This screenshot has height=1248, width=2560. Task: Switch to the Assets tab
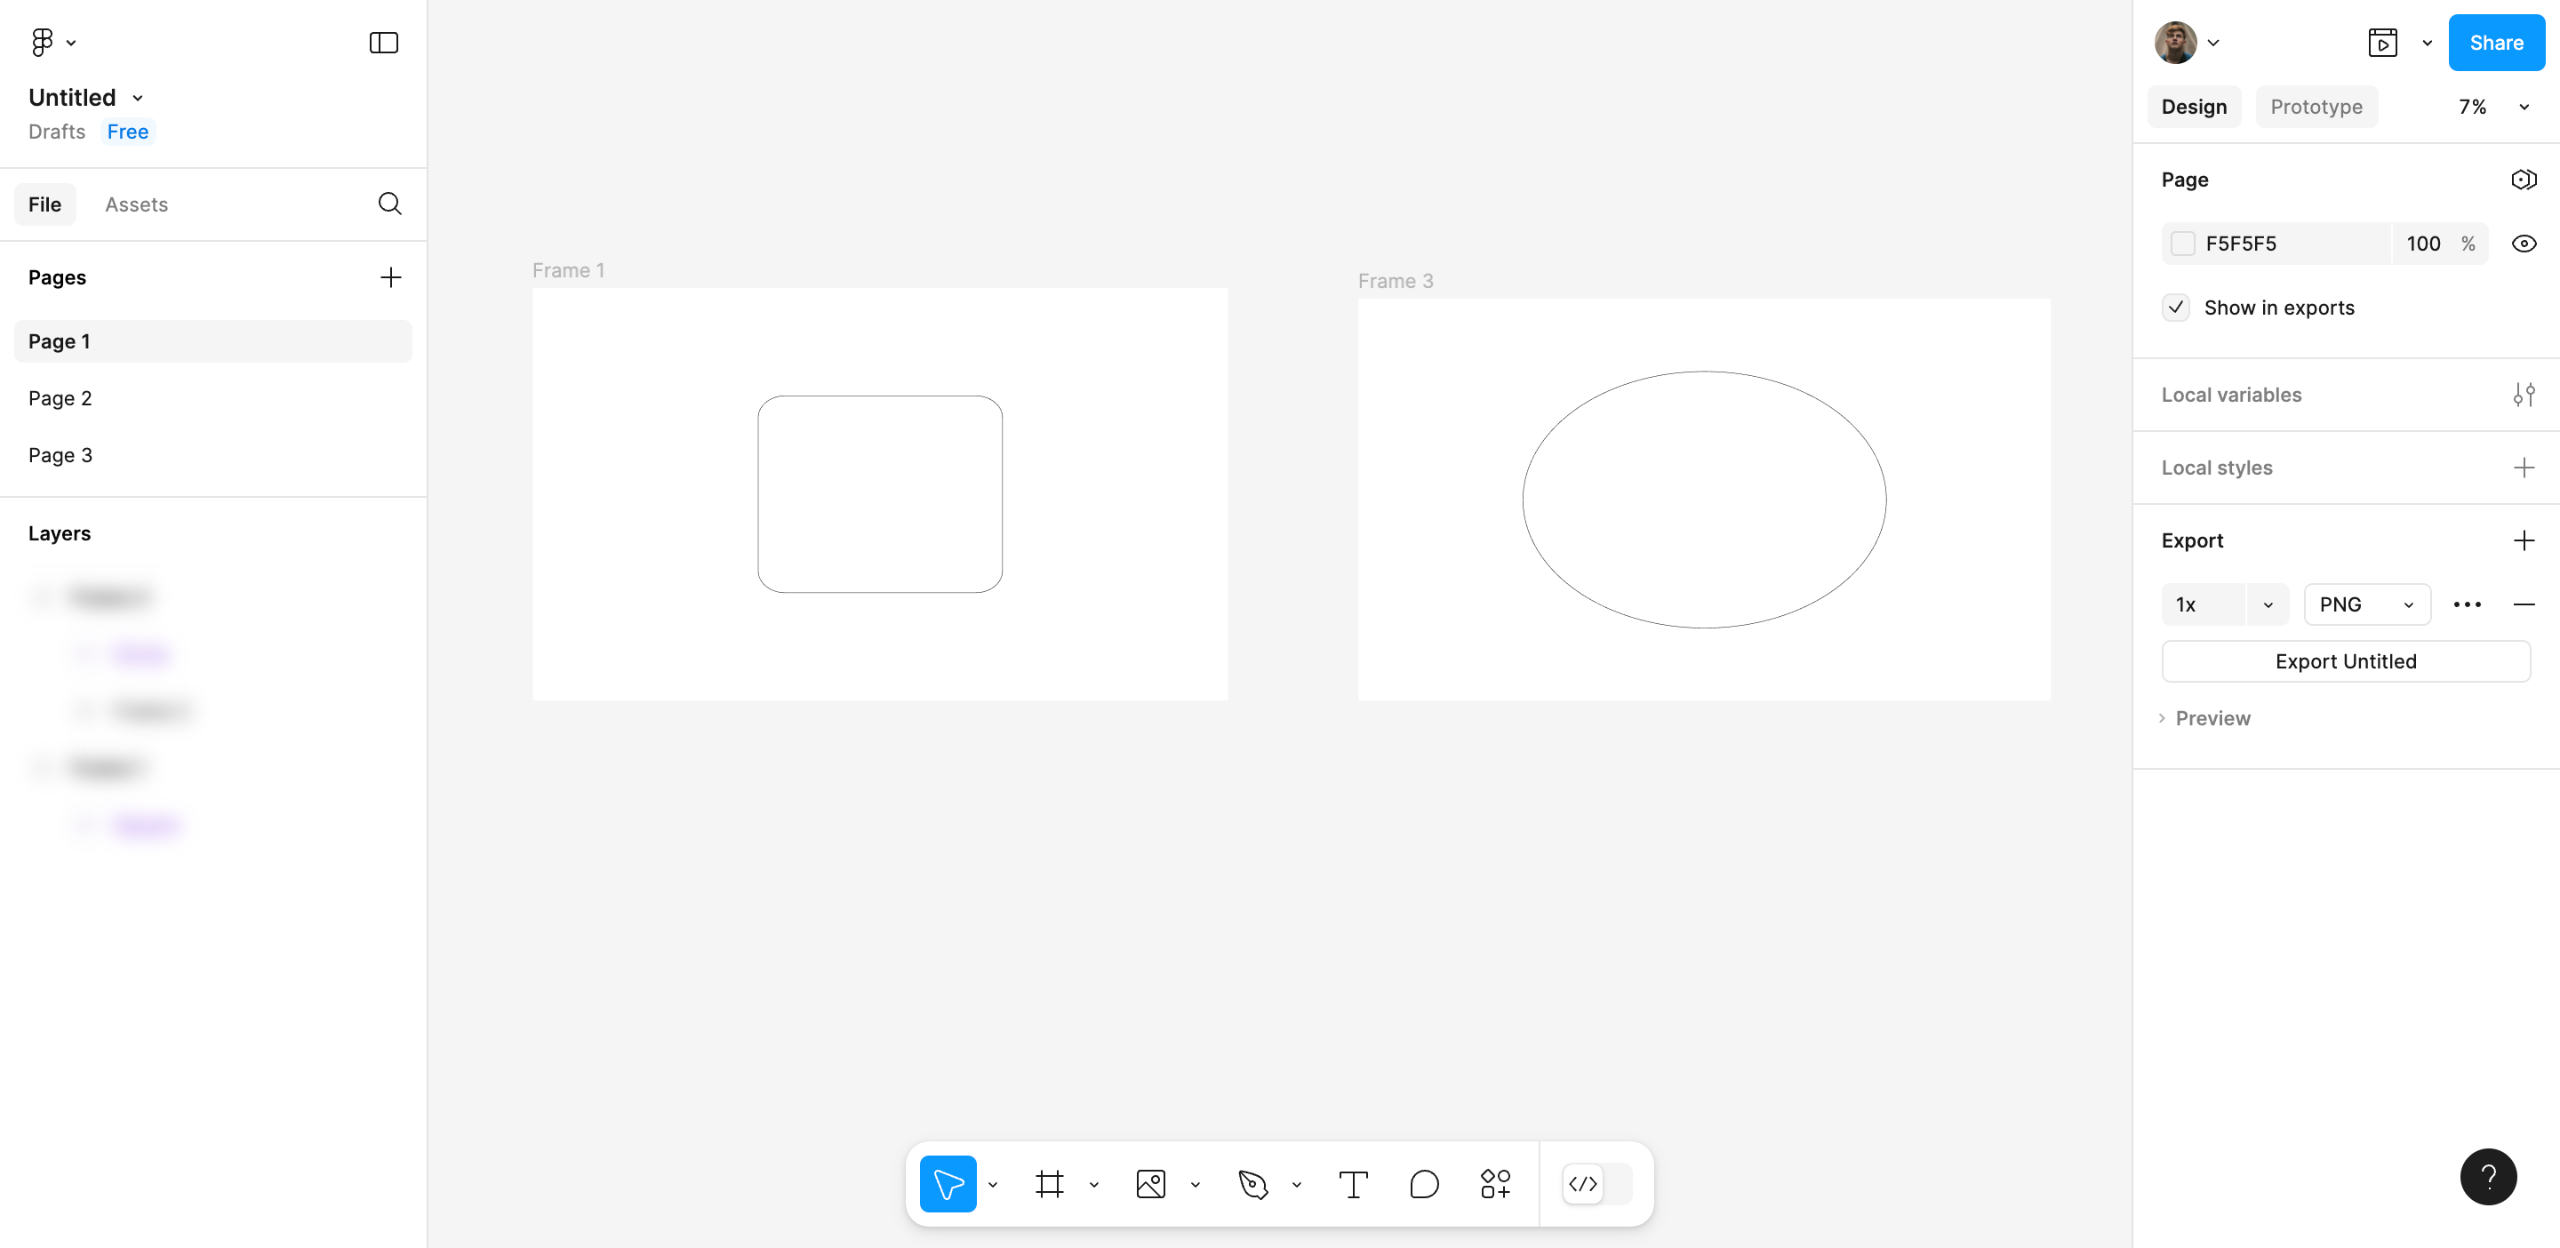pos(136,204)
